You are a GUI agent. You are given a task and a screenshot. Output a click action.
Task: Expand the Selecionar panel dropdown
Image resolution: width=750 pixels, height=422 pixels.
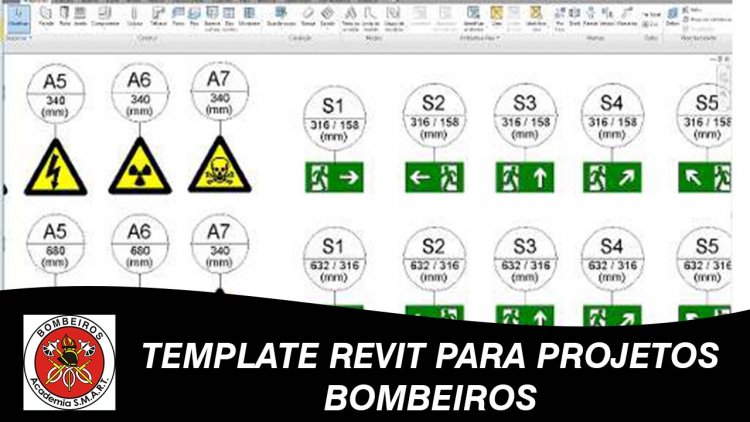pos(19,38)
